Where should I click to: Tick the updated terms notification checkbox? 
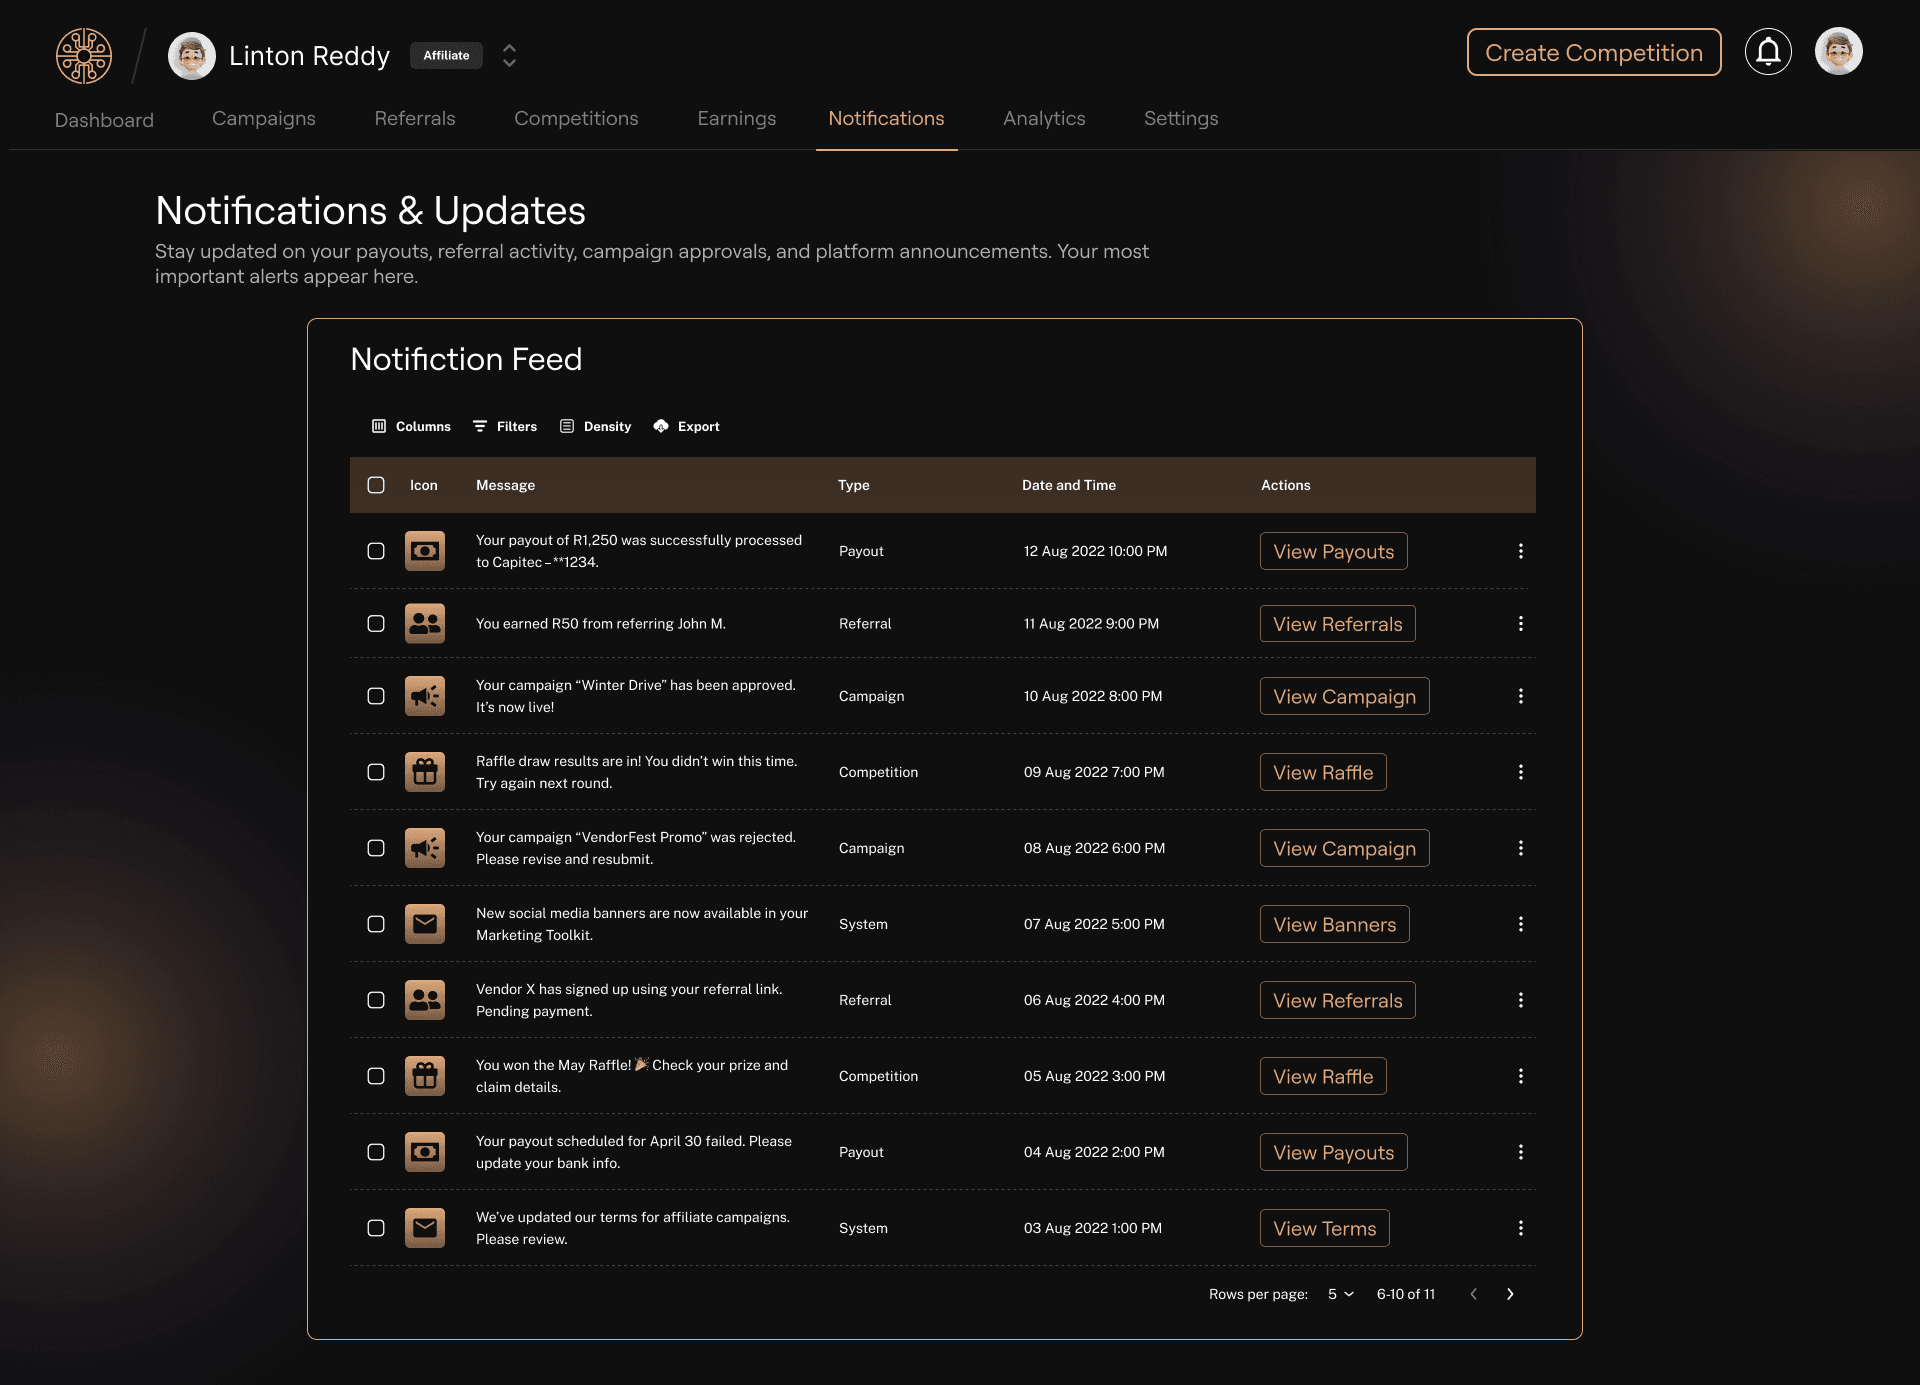pos(376,1228)
